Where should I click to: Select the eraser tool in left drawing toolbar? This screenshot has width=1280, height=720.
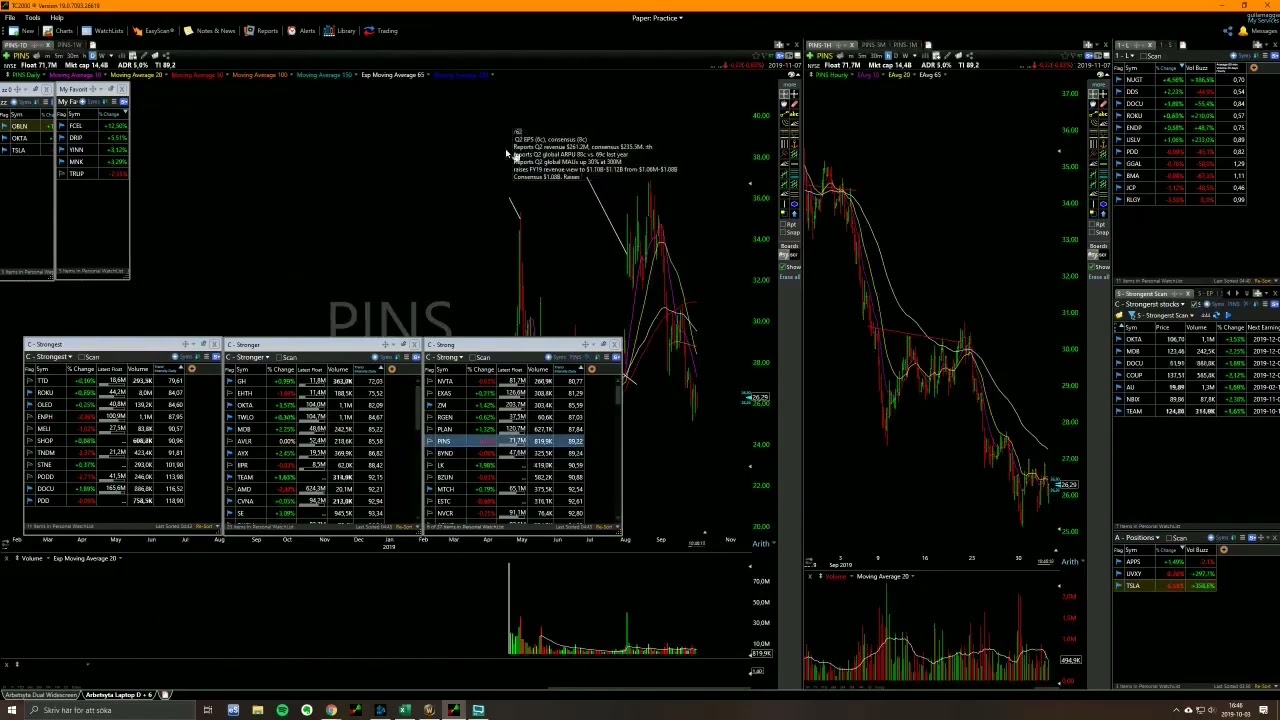[795, 104]
